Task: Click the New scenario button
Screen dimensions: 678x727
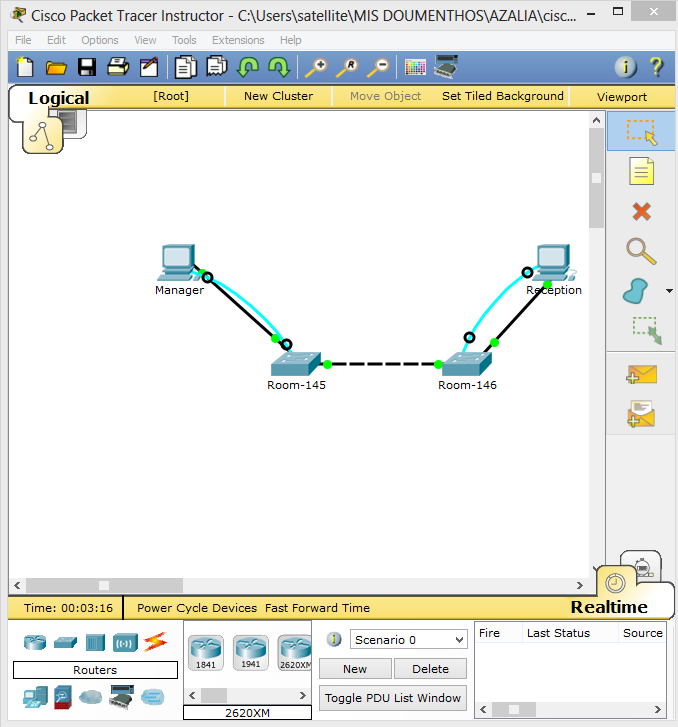Action: tap(355, 669)
